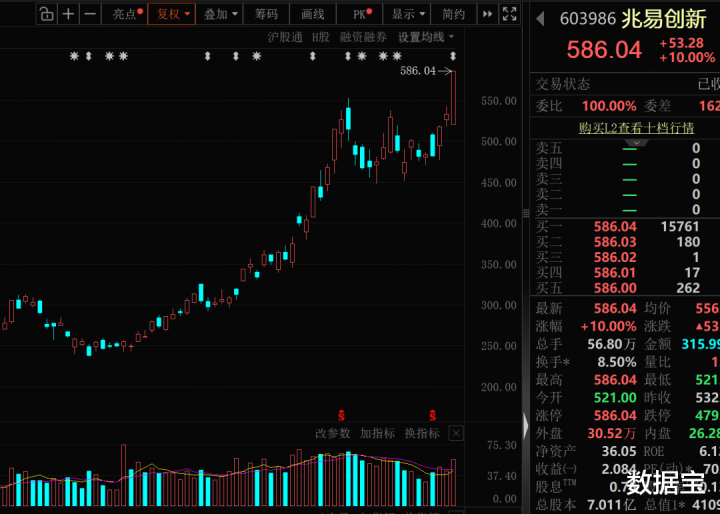
Task: Click the 总股本 7.011亿 value
Action: (x=612, y=505)
